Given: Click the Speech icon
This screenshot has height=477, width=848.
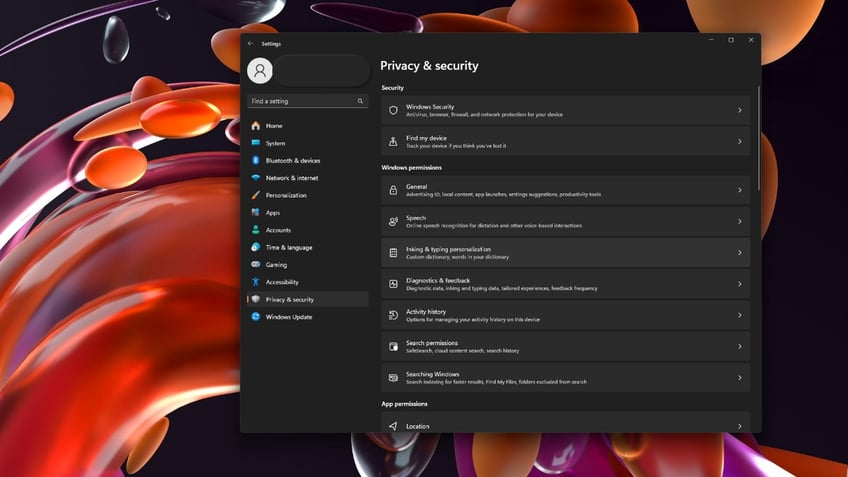Looking at the screenshot, I should 393,221.
